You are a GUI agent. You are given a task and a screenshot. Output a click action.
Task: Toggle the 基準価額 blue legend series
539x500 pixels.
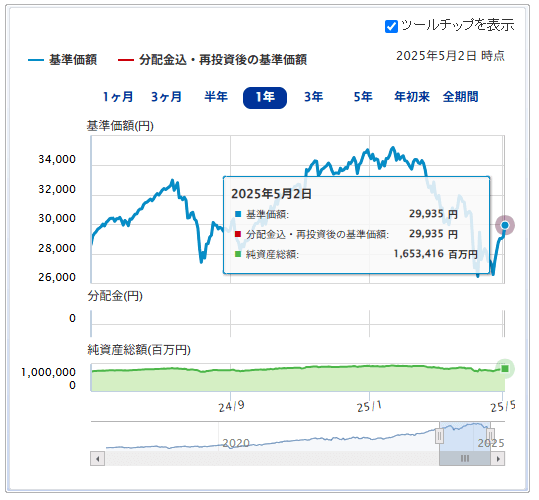click(x=63, y=60)
